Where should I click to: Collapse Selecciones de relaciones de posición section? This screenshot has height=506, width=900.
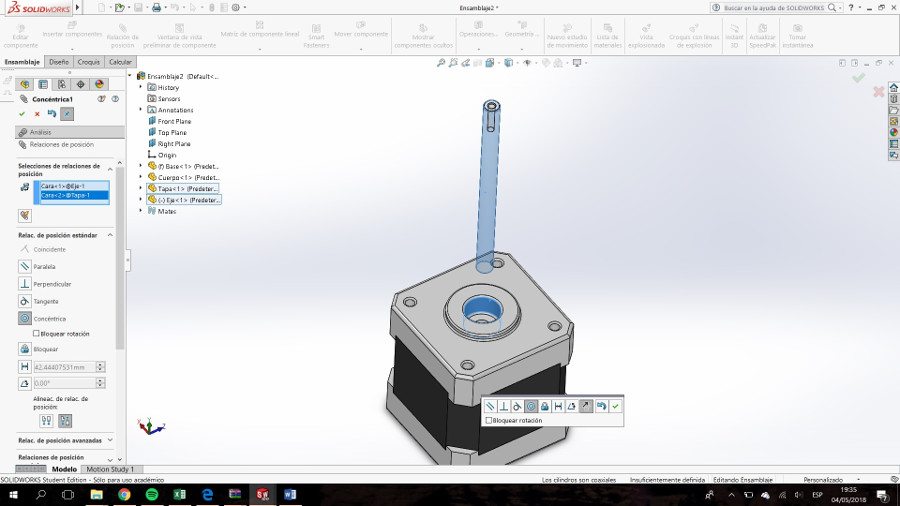tap(110, 169)
